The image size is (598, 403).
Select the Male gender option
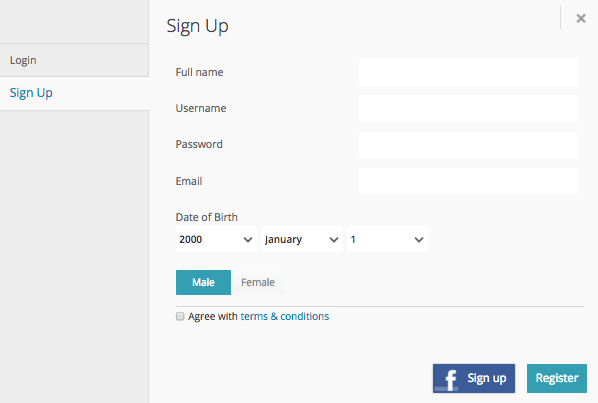(x=203, y=283)
